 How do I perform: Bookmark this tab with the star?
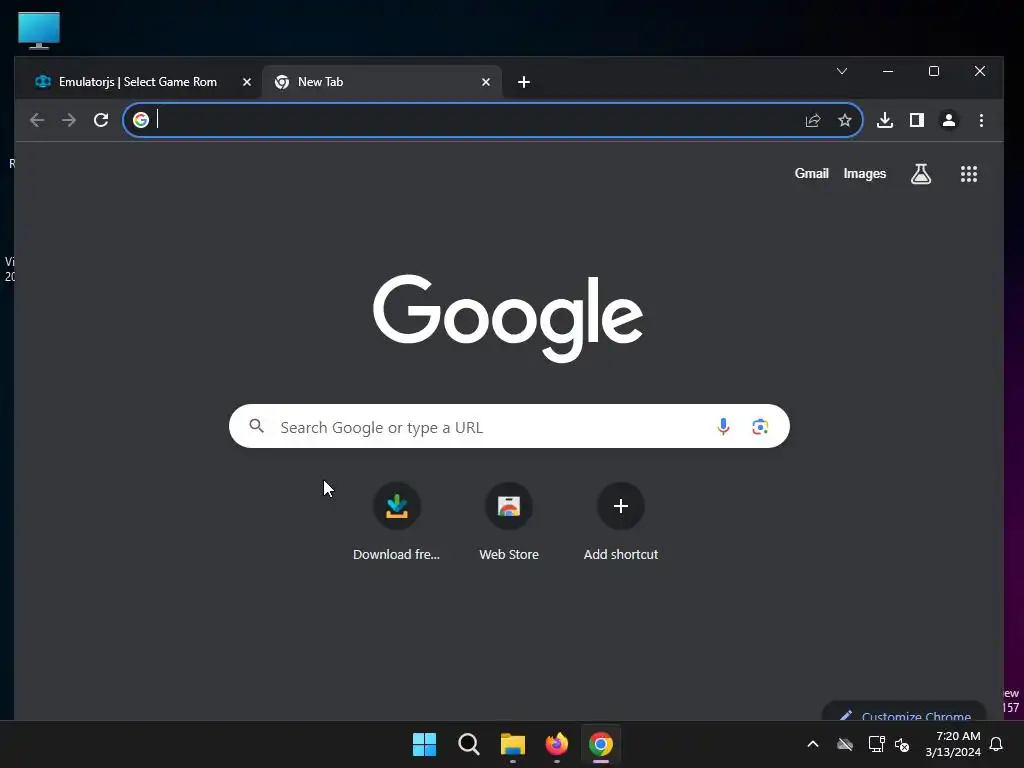pos(845,120)
